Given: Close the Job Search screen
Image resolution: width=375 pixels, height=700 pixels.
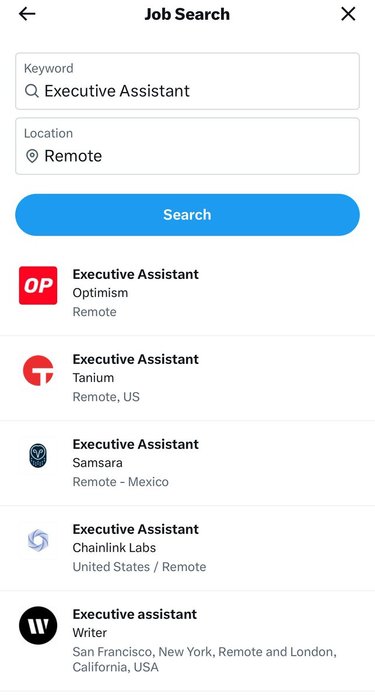Looking at the screenshot, I should [348, 14].
